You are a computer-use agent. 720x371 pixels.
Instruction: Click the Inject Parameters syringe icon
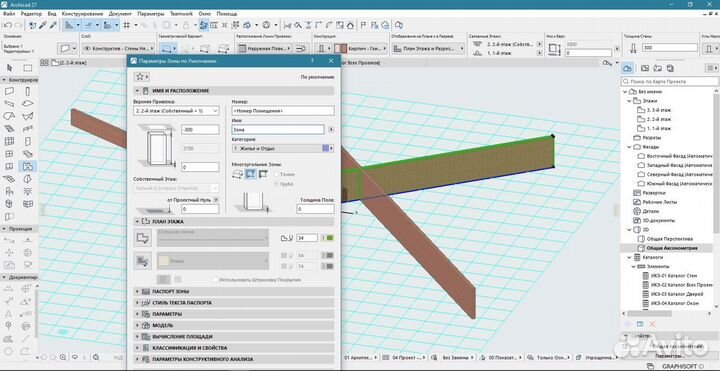tap(53, 25)
